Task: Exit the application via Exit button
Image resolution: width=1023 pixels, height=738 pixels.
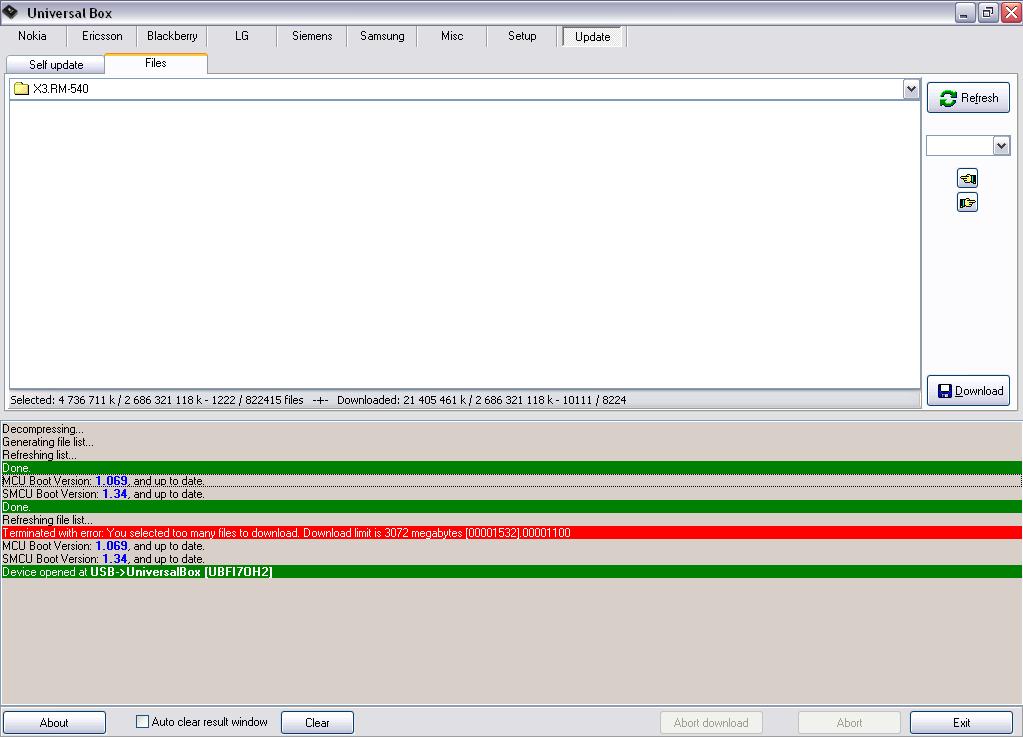Action: pos(962,722)
